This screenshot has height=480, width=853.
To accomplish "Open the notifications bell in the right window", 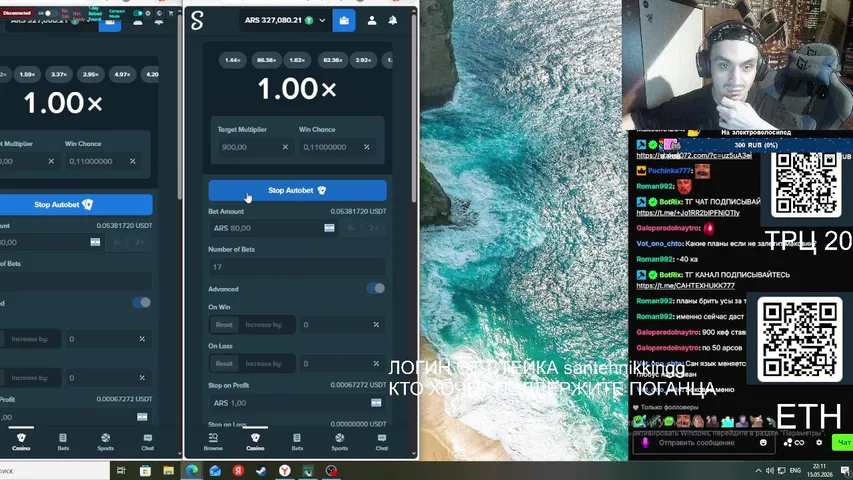I will 392,20.
